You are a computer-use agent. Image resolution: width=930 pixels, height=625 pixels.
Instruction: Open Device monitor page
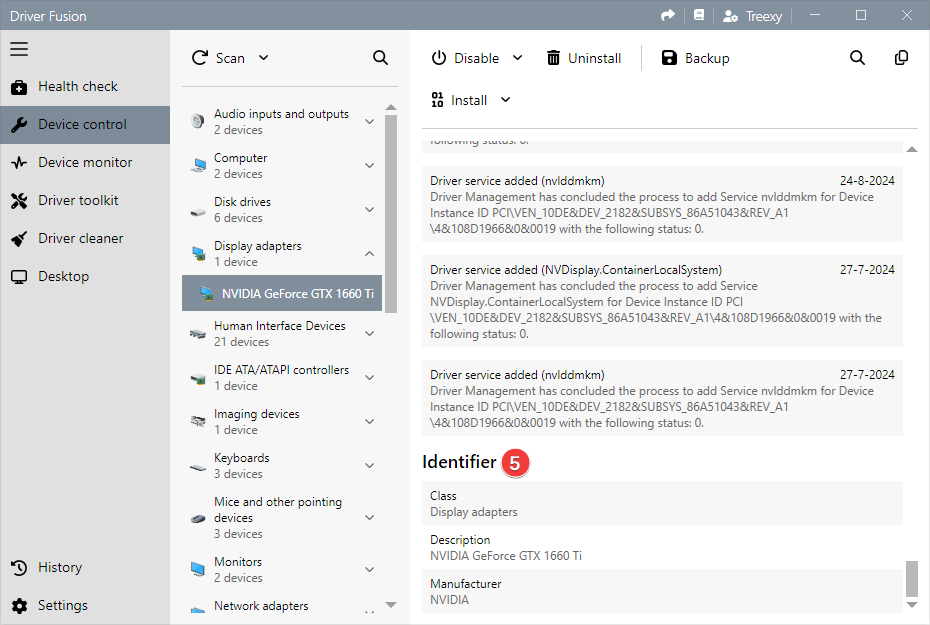click(x=85, y=162)
